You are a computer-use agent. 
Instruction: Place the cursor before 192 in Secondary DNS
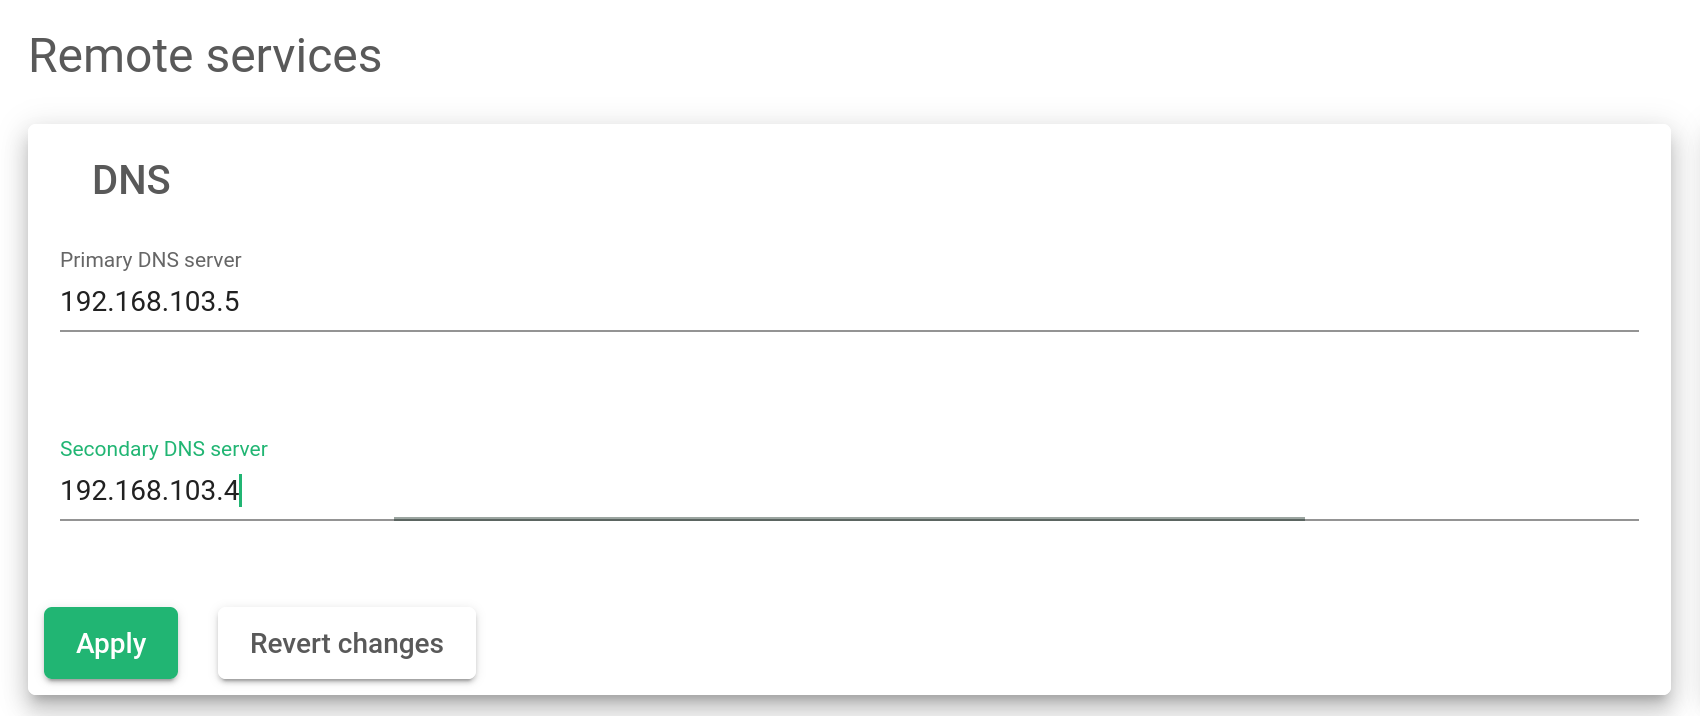60,491
